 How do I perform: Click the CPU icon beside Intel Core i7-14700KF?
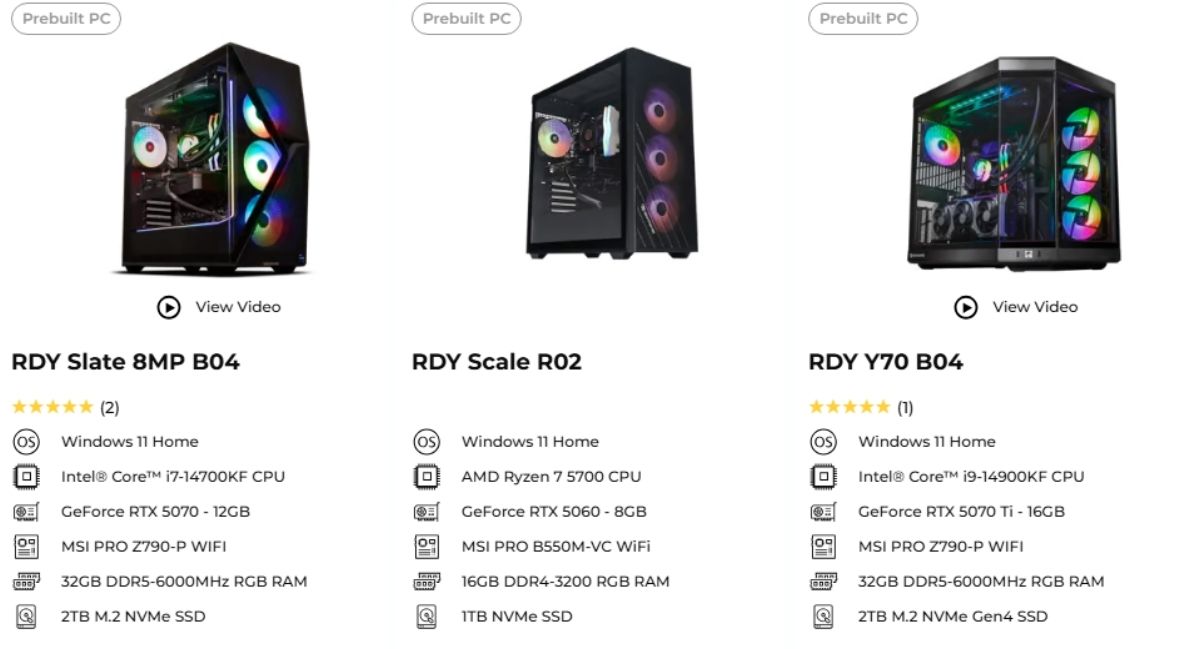pos(25,476)
